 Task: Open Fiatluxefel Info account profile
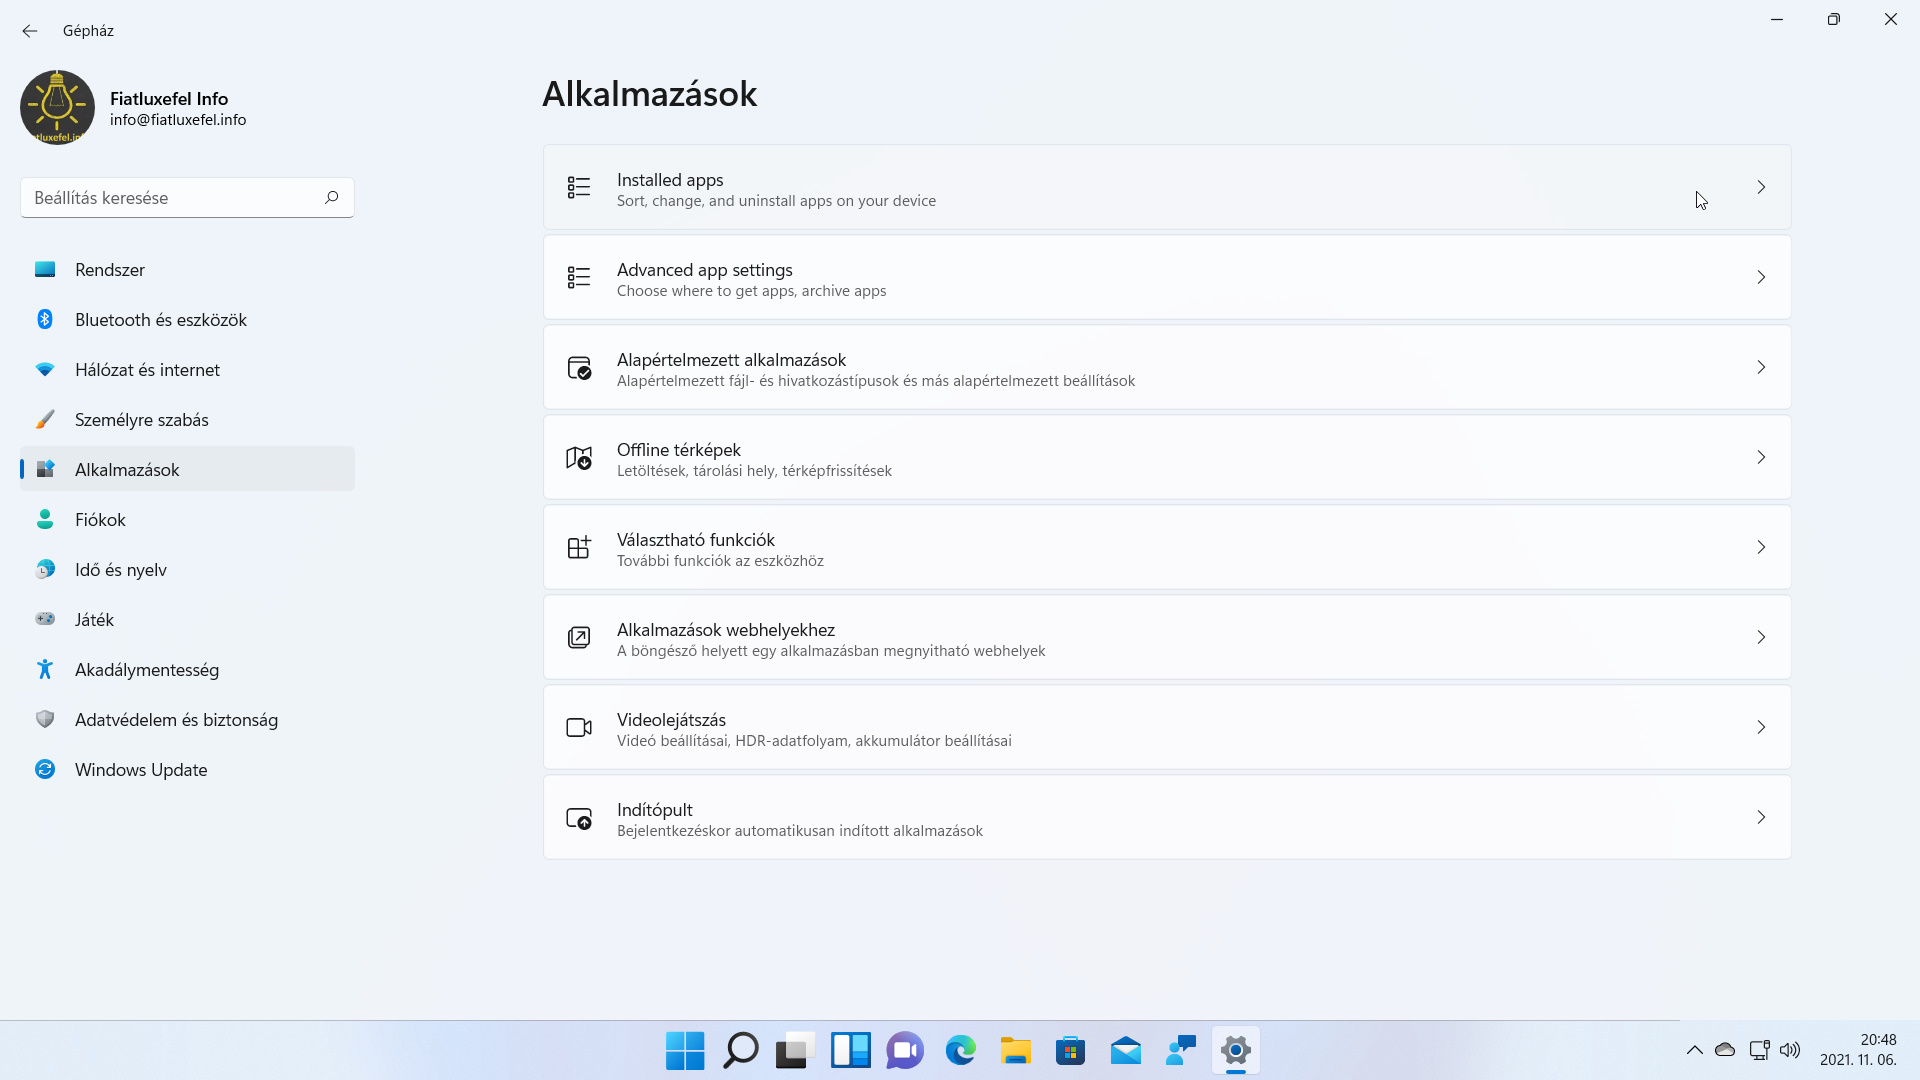tap(134, 107)
